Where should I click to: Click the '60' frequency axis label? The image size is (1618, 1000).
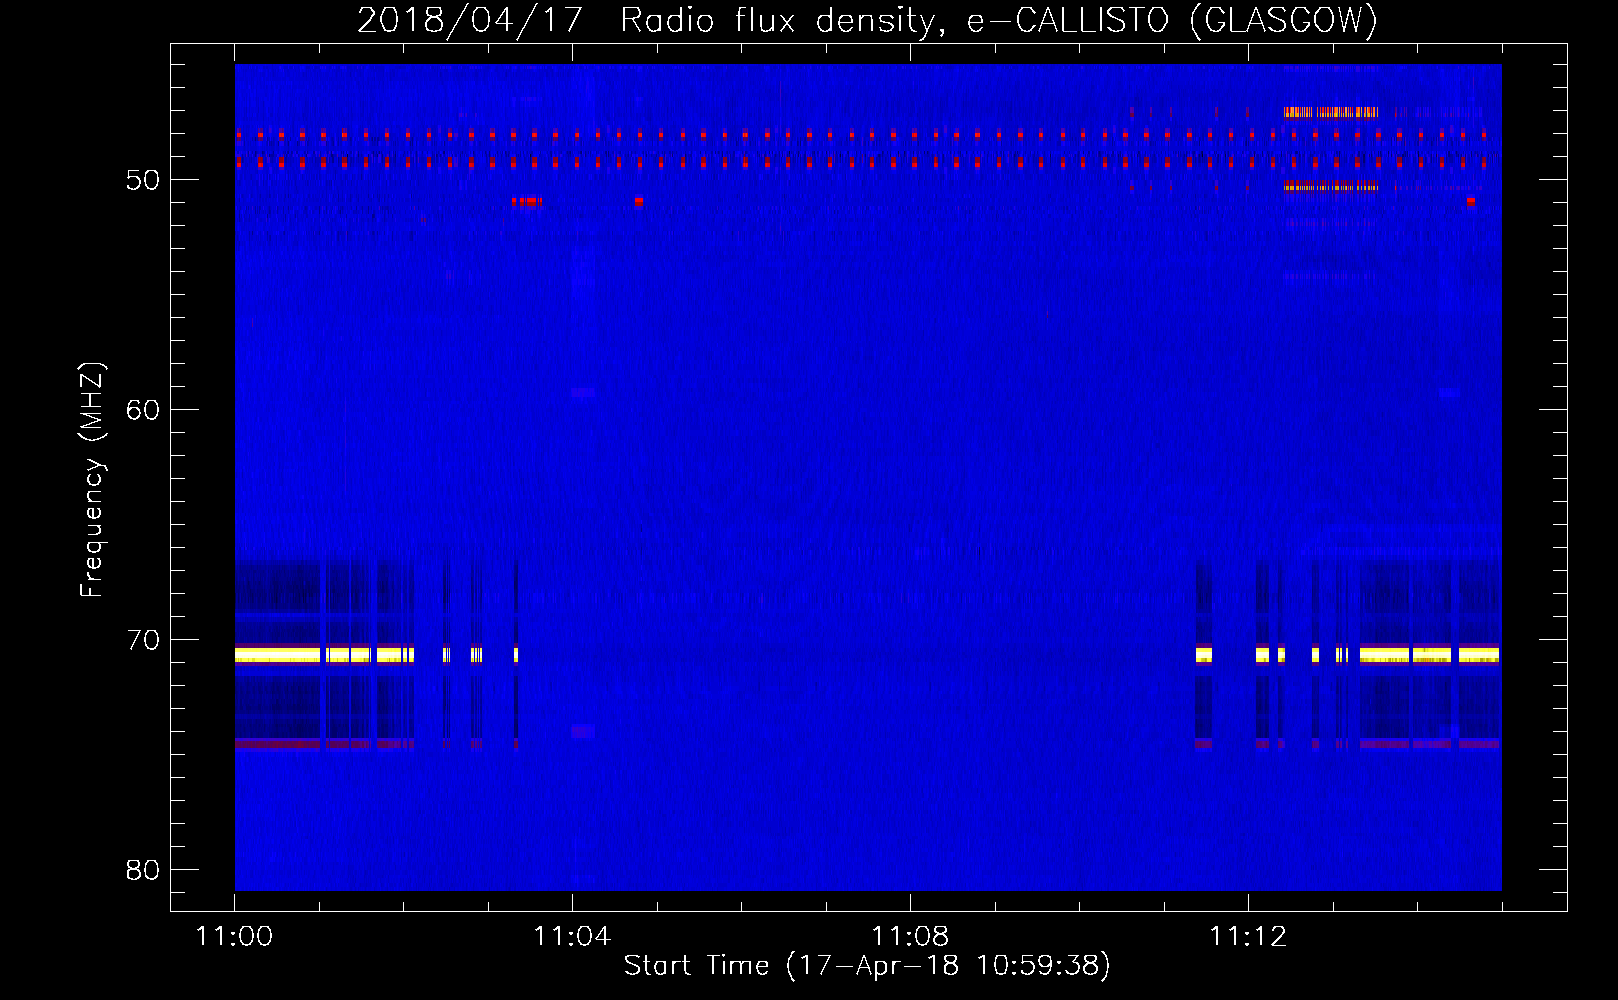click(x=143, y=410)
